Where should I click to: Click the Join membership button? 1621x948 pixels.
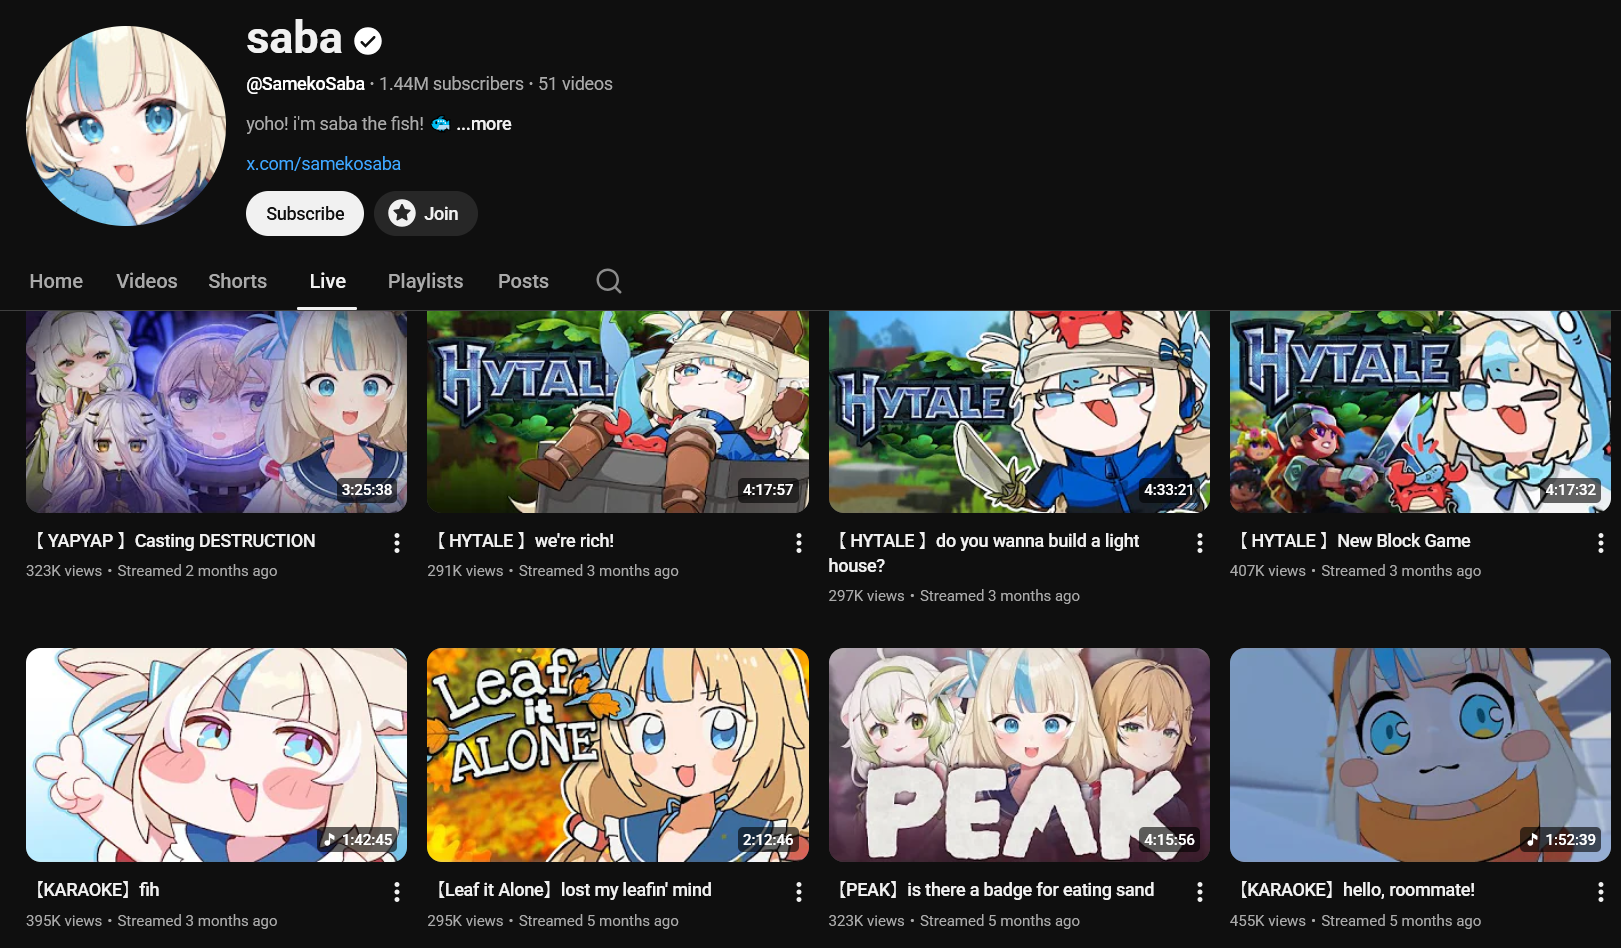pos(426,214)
